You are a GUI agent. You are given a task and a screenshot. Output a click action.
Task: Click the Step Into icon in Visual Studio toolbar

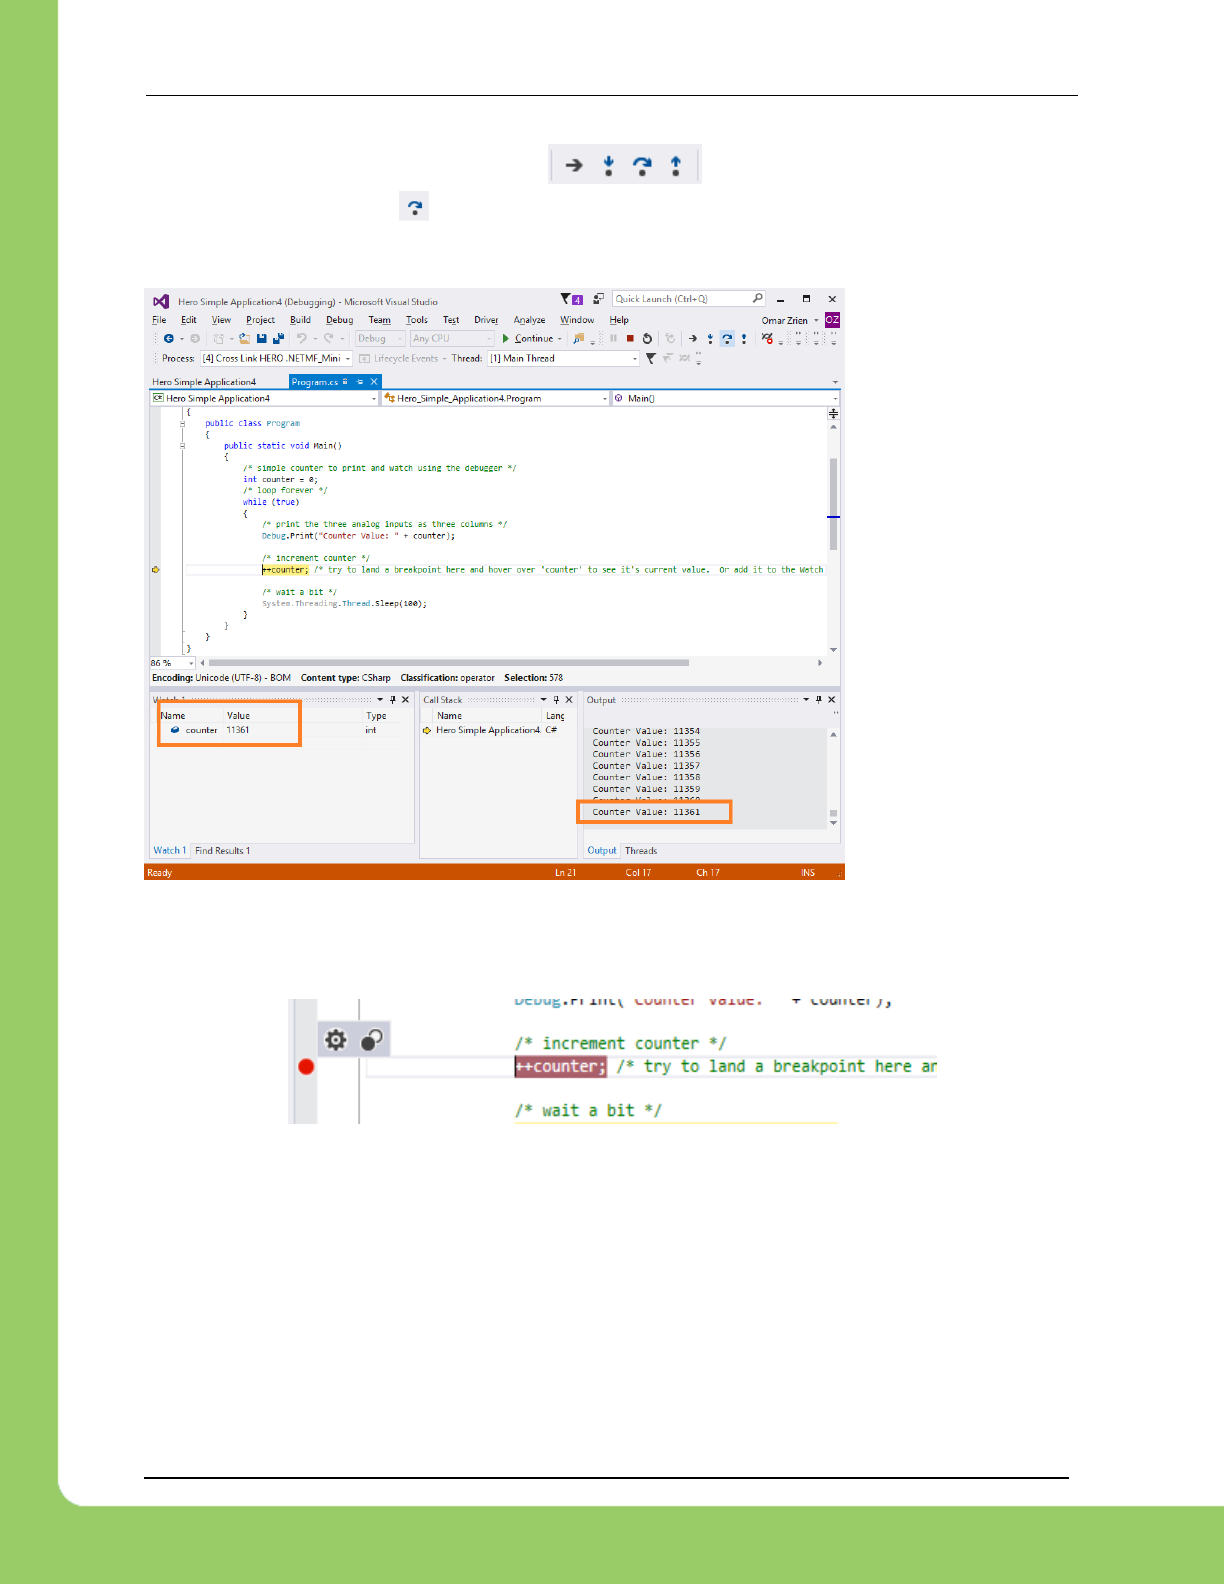pyautogui.click(x=710, y=339)
